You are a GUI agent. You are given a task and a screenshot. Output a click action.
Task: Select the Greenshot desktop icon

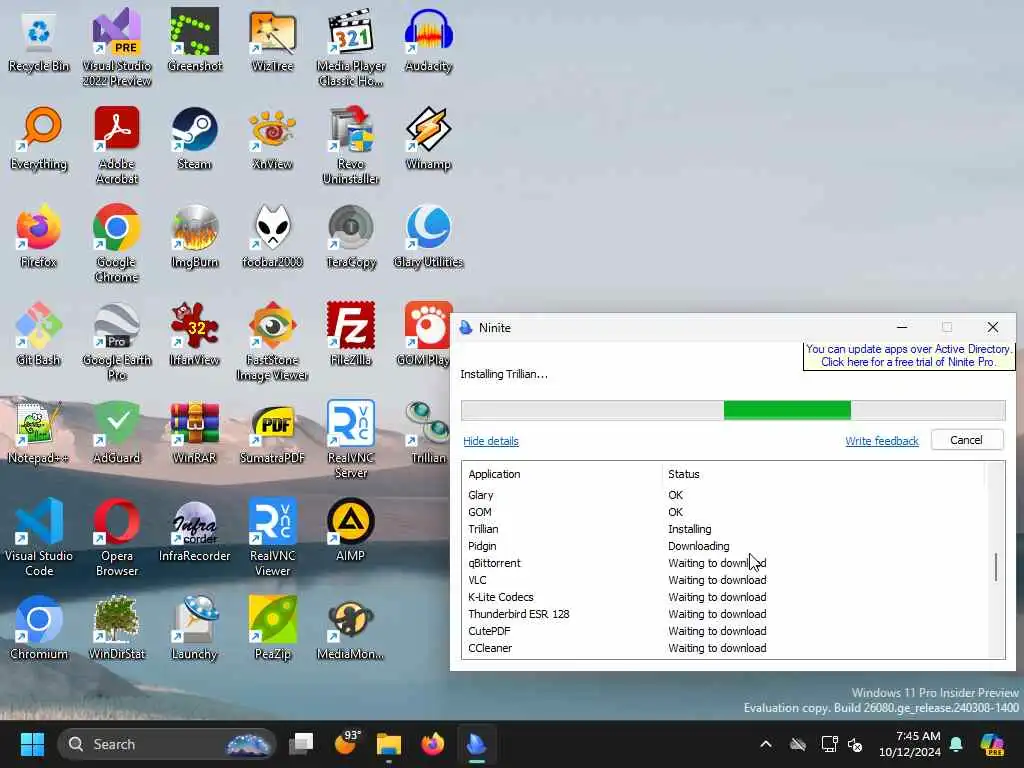click(195, 40)
